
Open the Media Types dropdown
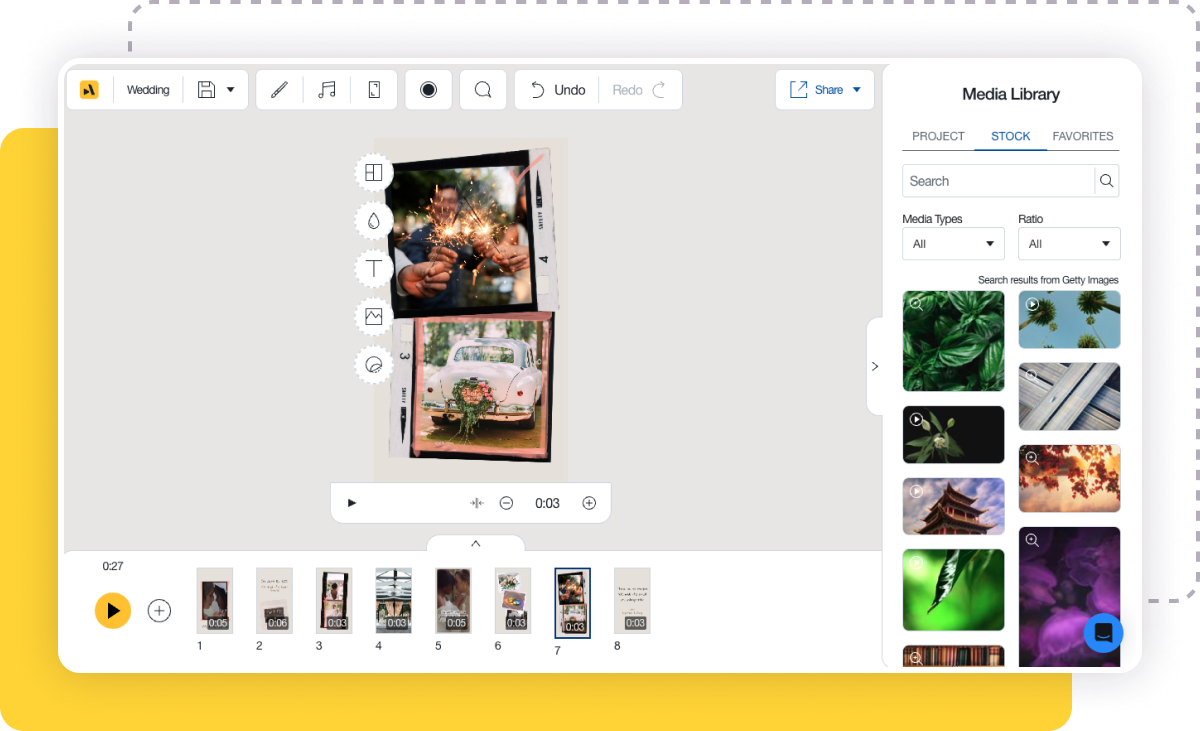click(953, 243)
